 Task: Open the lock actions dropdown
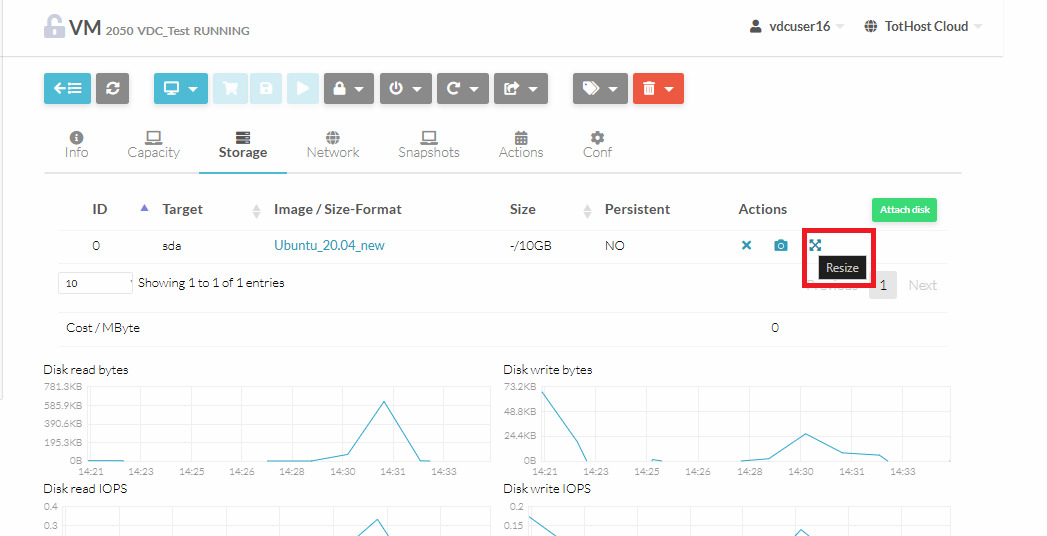pyautogui.click(x=349, y=88)
